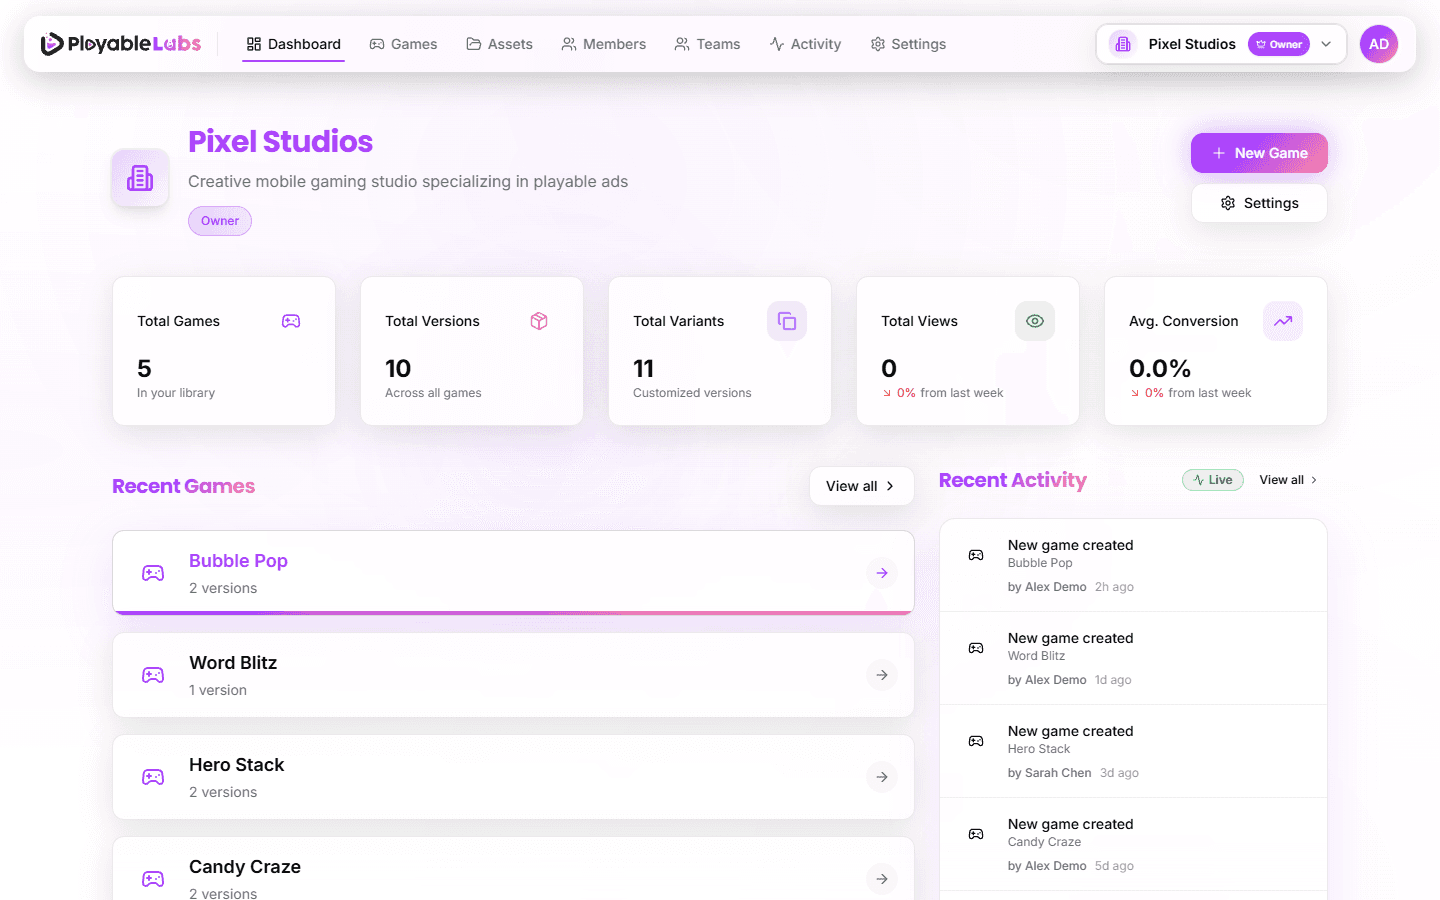The width and height of the screenshot is (1440, 900).
Task: Open the Games section via gamepad icon
Action: (x=377, y=44)
